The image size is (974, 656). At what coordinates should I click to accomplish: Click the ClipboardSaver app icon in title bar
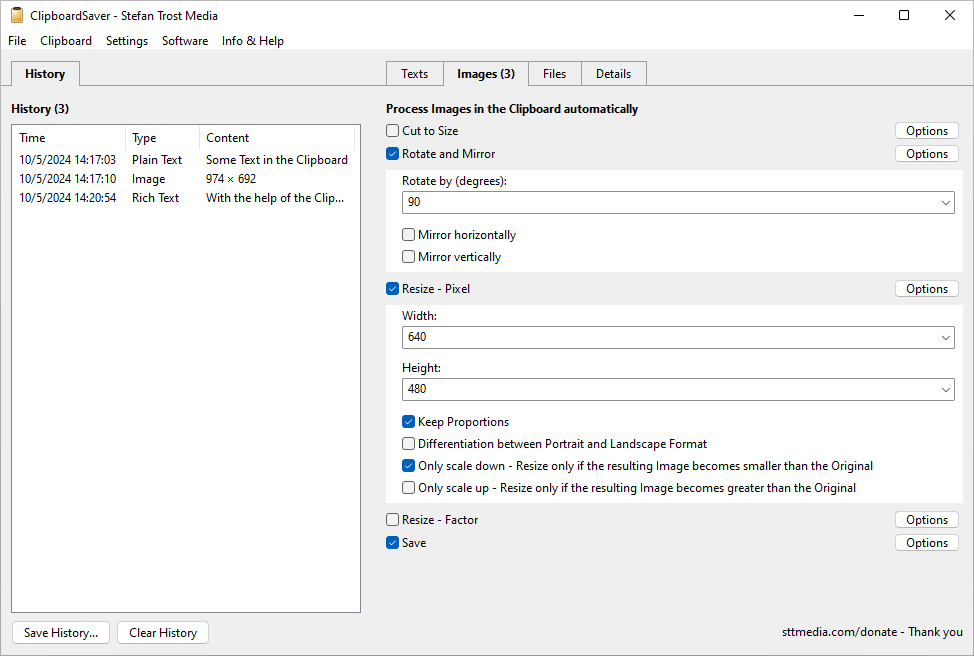coord(16,16)
